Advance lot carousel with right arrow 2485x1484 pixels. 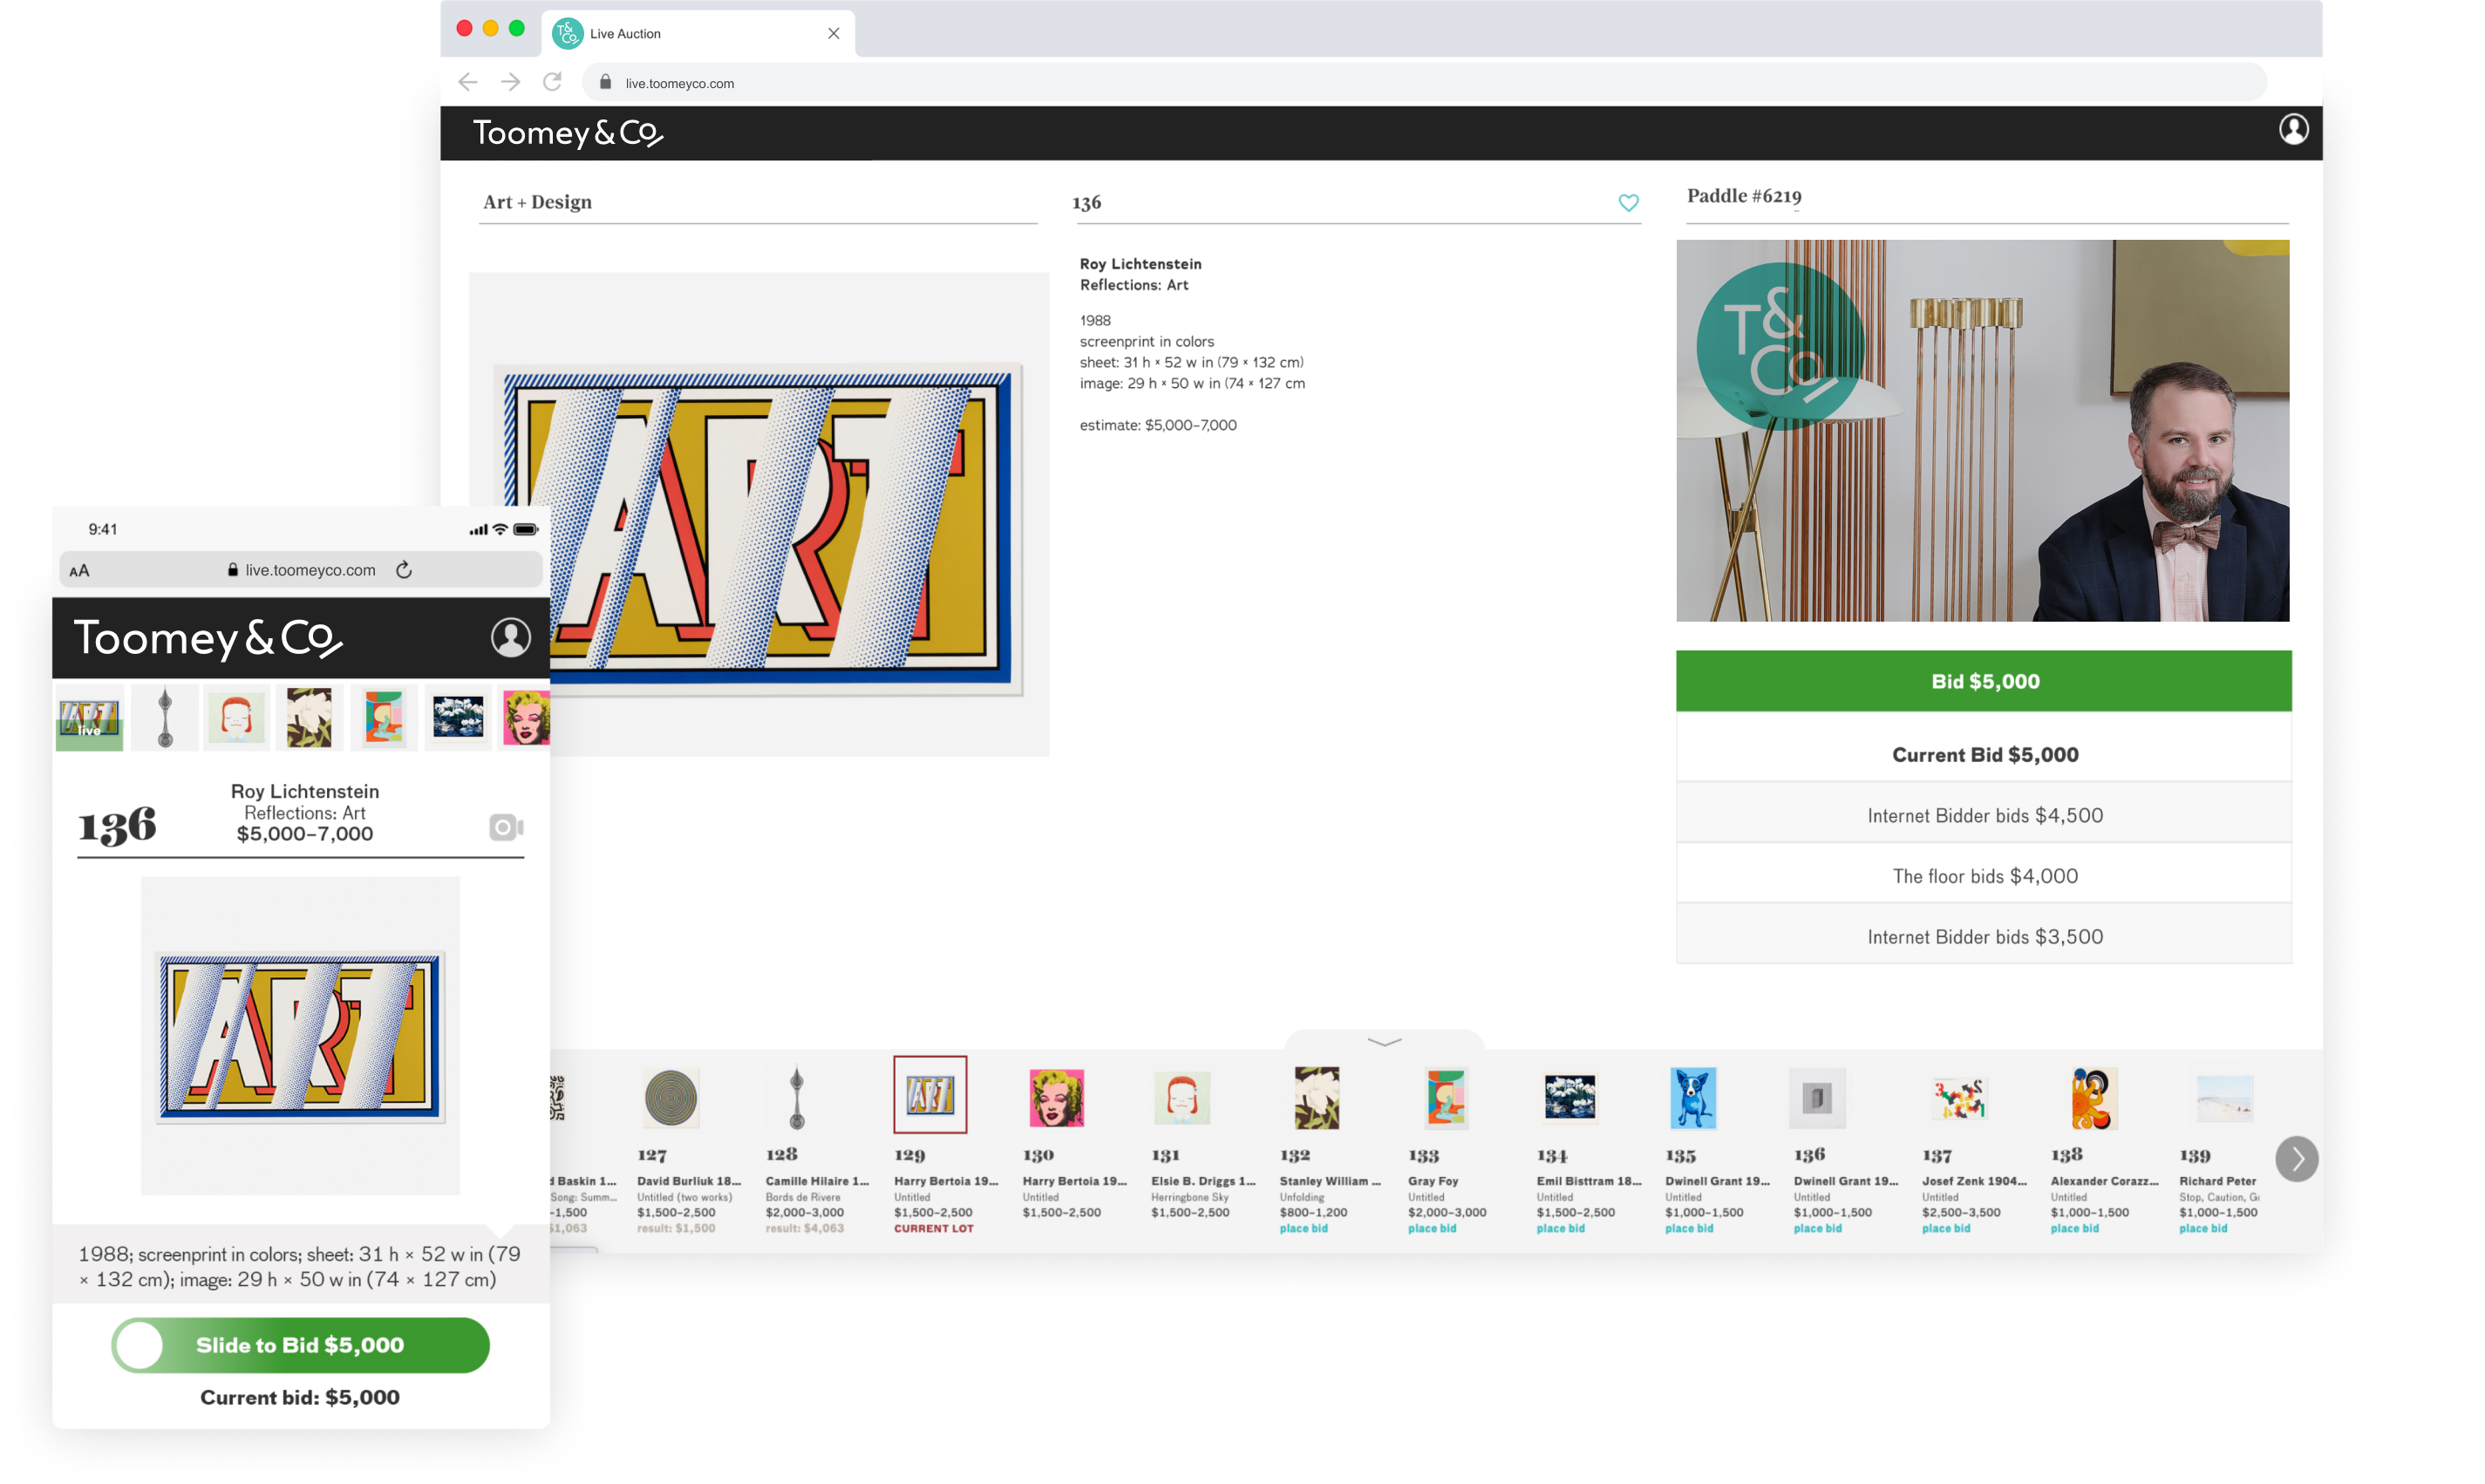click(2296, 1159)
